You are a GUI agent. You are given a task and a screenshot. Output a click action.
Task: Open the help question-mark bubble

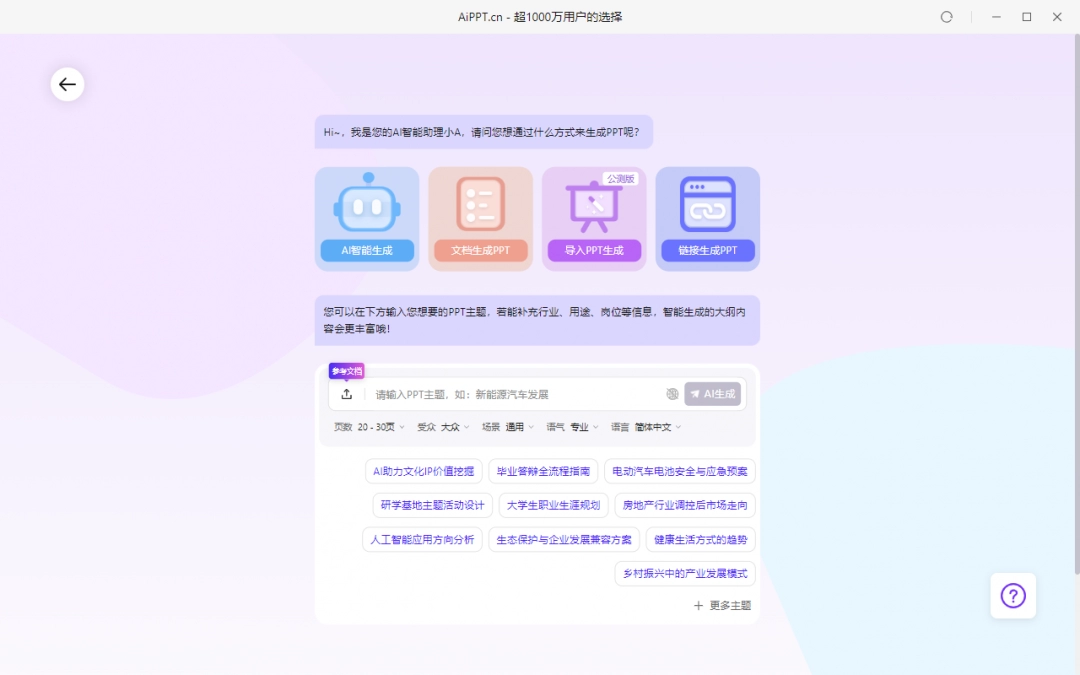pos(1013,595)
